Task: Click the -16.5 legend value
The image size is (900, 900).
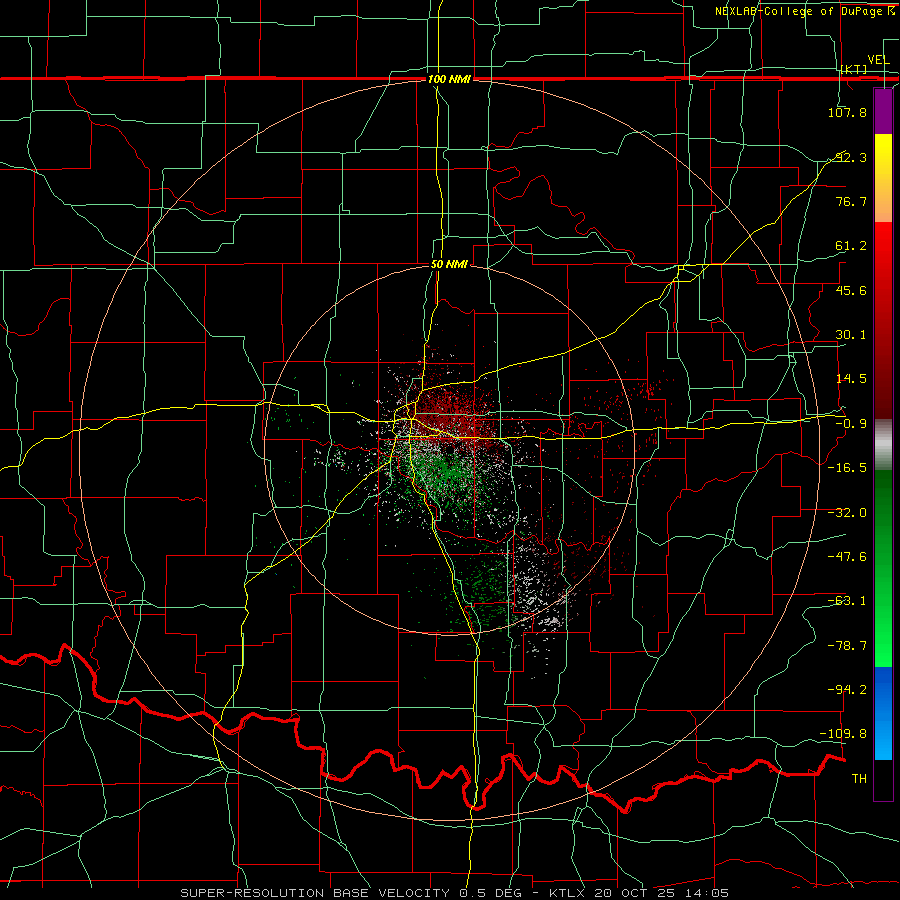Action: [847, 468]
